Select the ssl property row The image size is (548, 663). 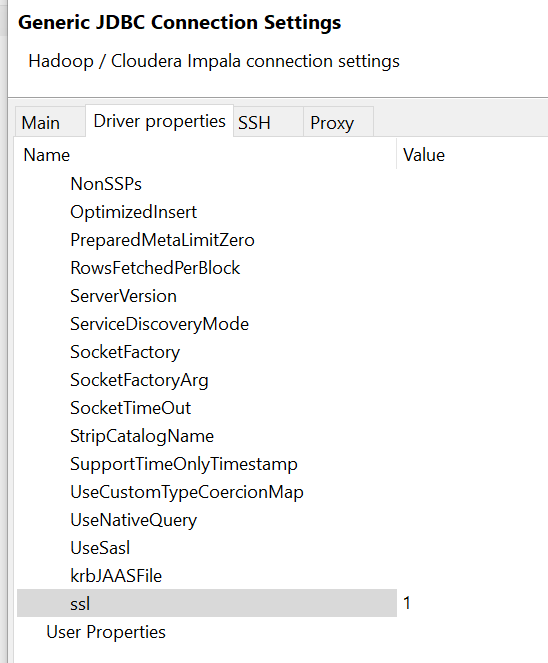pyautogui.click(x=207, y=603)
